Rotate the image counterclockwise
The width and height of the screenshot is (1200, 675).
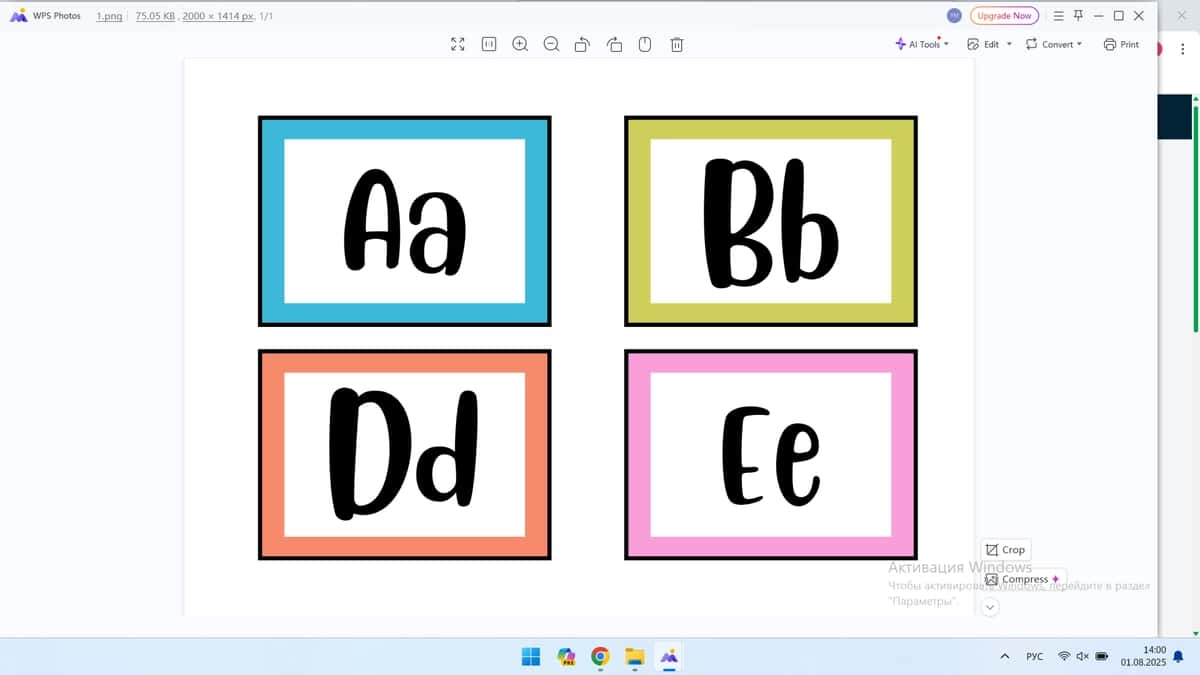pyautogui.click(x=582, y=44)
